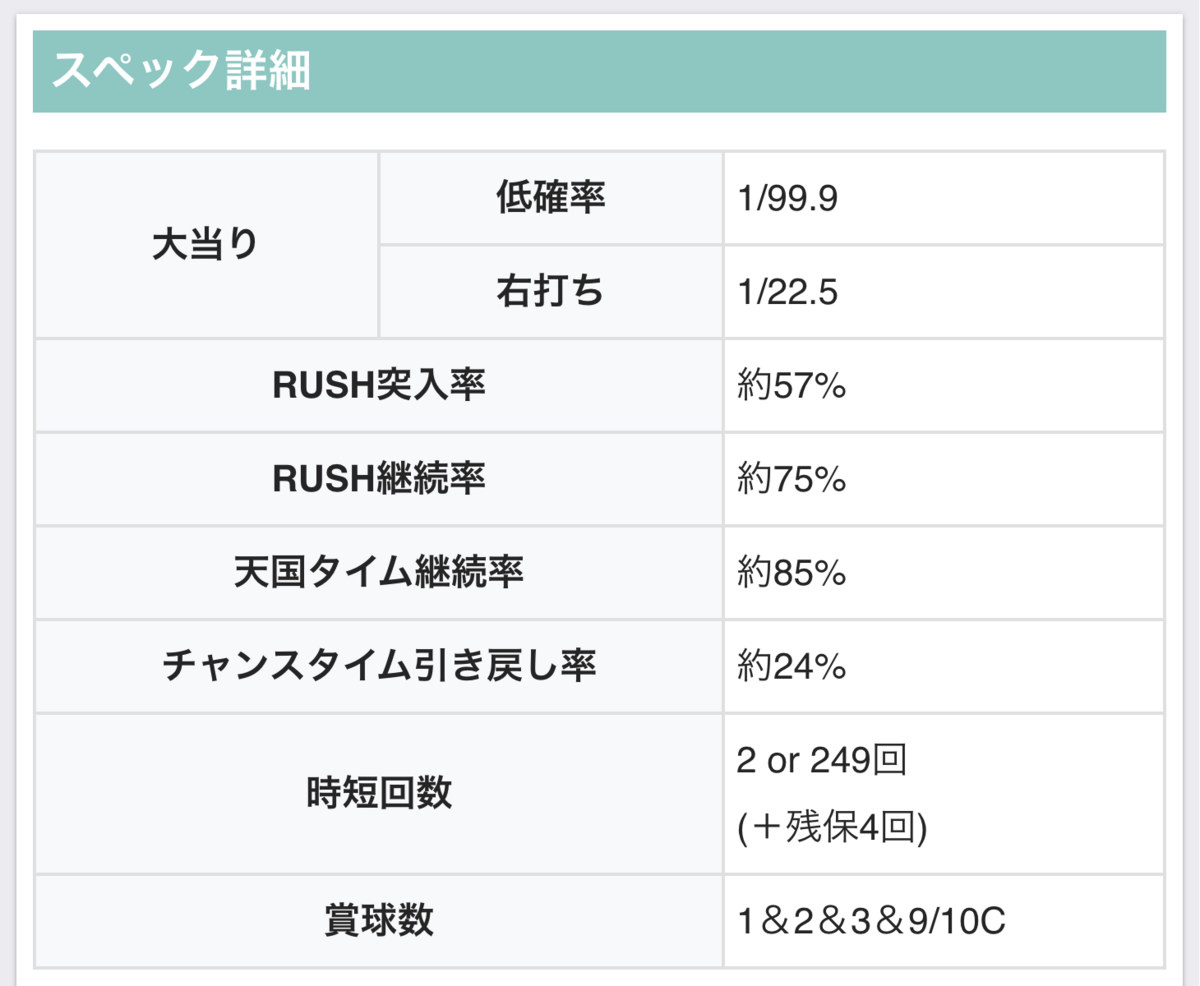Select the 大当り row header cell
Screen dimensions: 1200x986
click(207, 245)
